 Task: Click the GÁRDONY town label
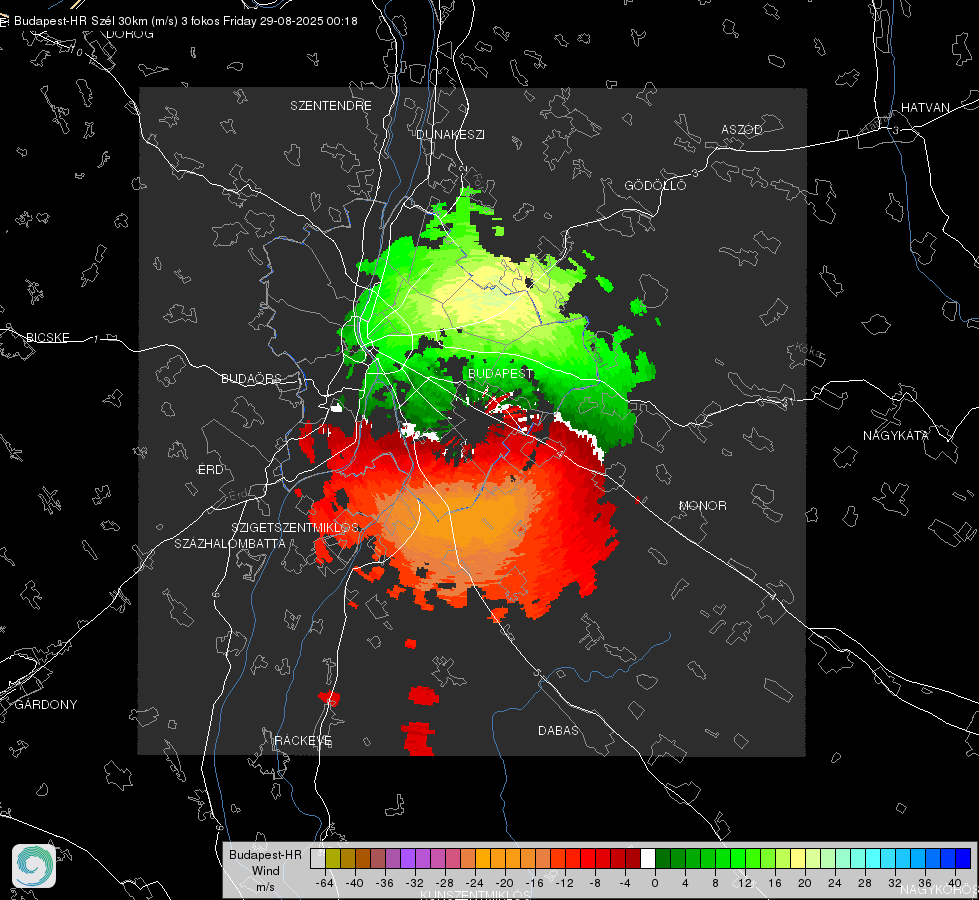(x=46, y=705)
